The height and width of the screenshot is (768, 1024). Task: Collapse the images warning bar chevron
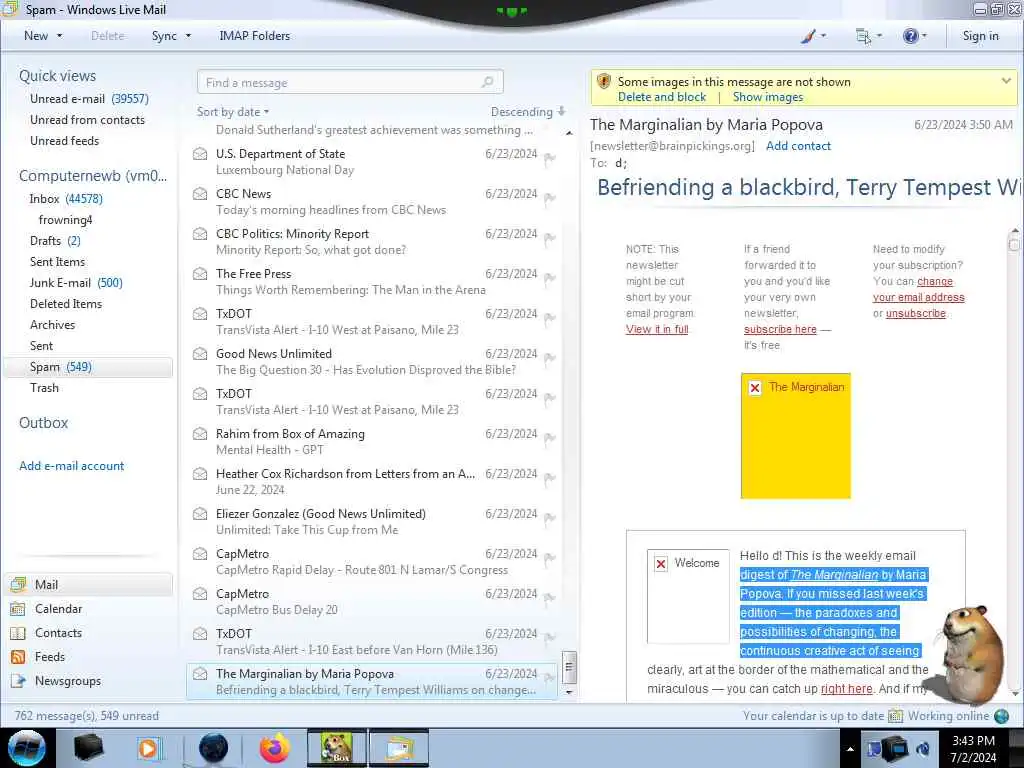coord(1006,81)
